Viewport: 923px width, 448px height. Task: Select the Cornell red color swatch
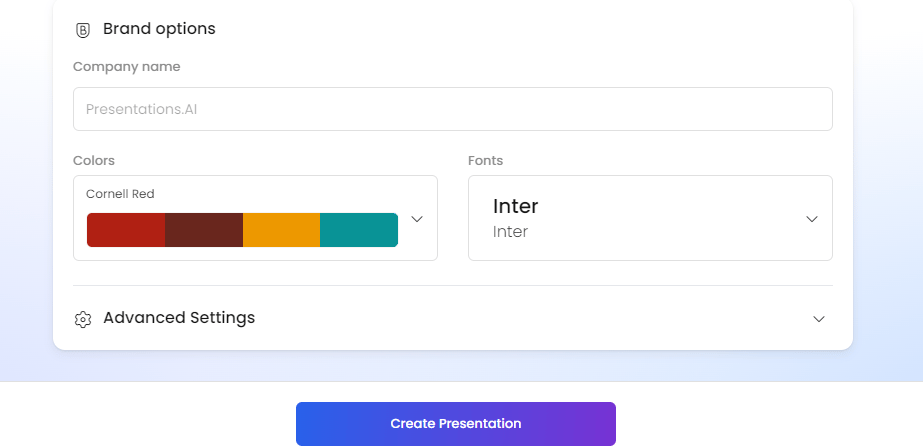126,230
